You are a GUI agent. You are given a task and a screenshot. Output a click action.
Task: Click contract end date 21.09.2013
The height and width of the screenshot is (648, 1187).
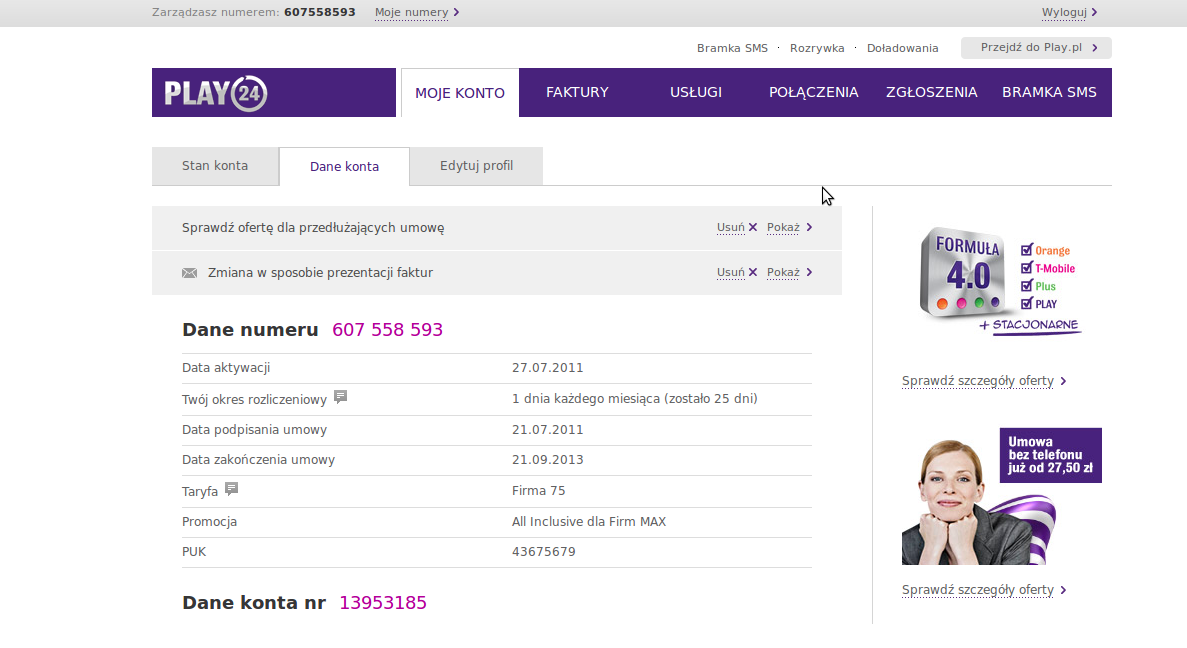pyautogui.click(x=547, y=460)
